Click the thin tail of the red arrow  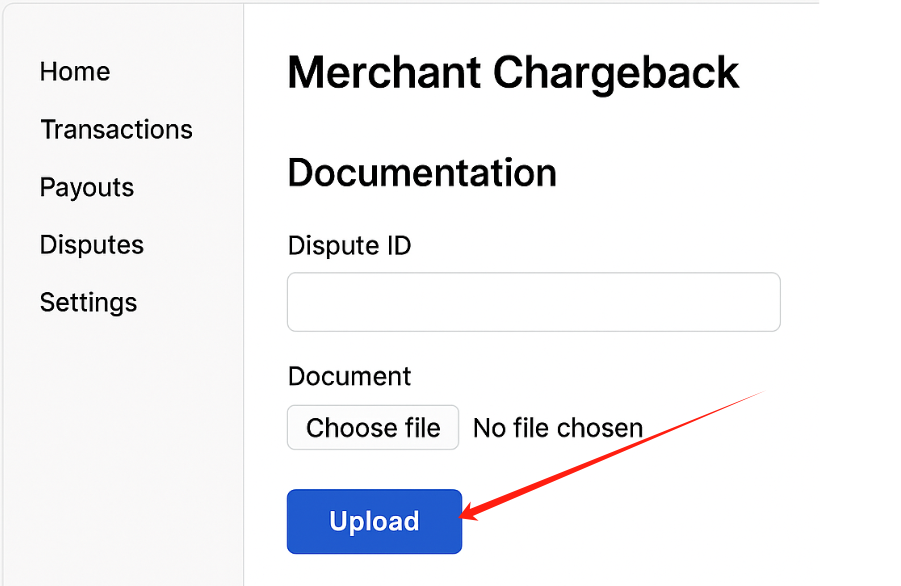[x=750, y=398]
